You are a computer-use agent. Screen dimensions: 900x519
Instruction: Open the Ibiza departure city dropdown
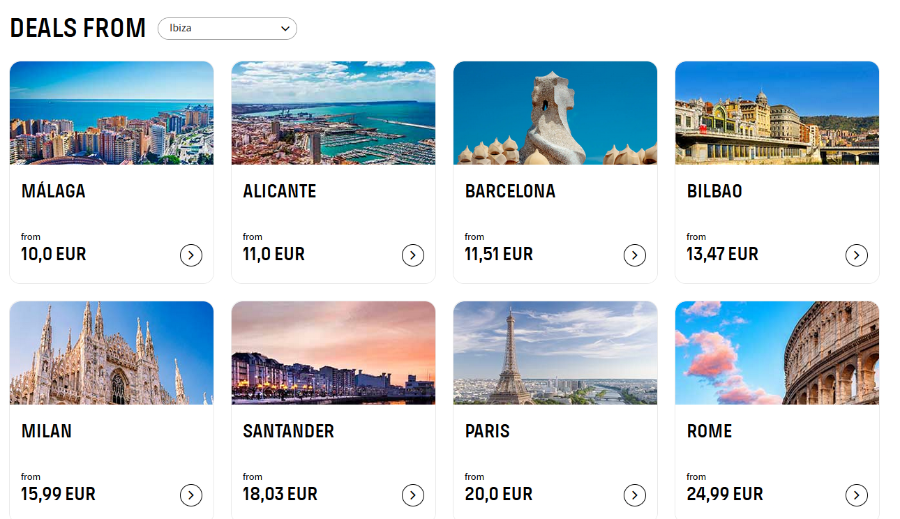coord(227,28)
